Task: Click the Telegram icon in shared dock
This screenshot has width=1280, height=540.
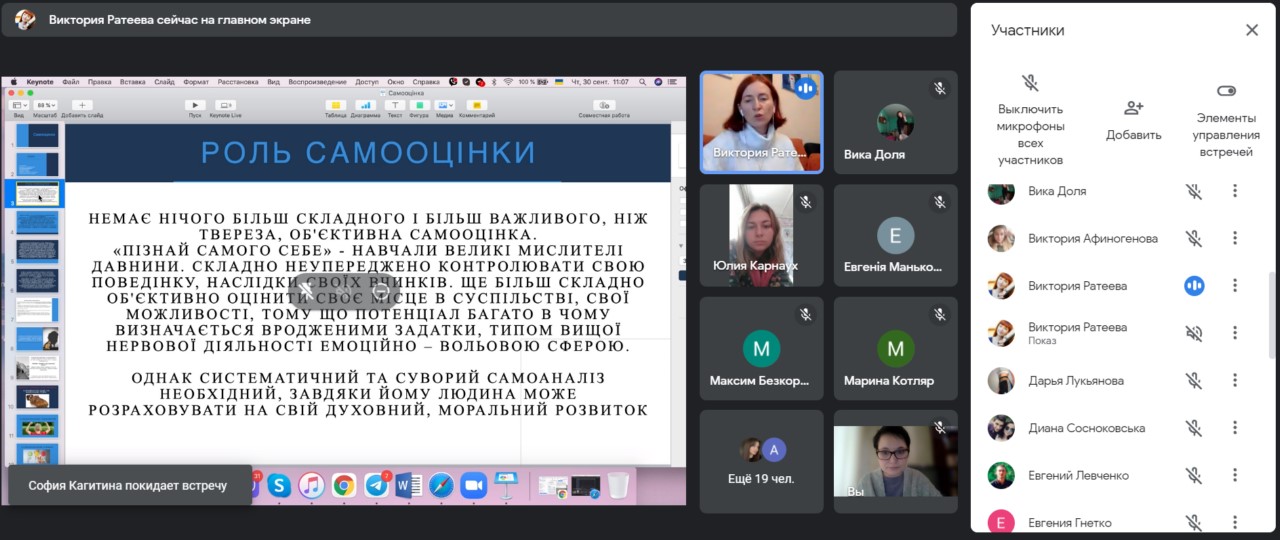Action: 376,486
